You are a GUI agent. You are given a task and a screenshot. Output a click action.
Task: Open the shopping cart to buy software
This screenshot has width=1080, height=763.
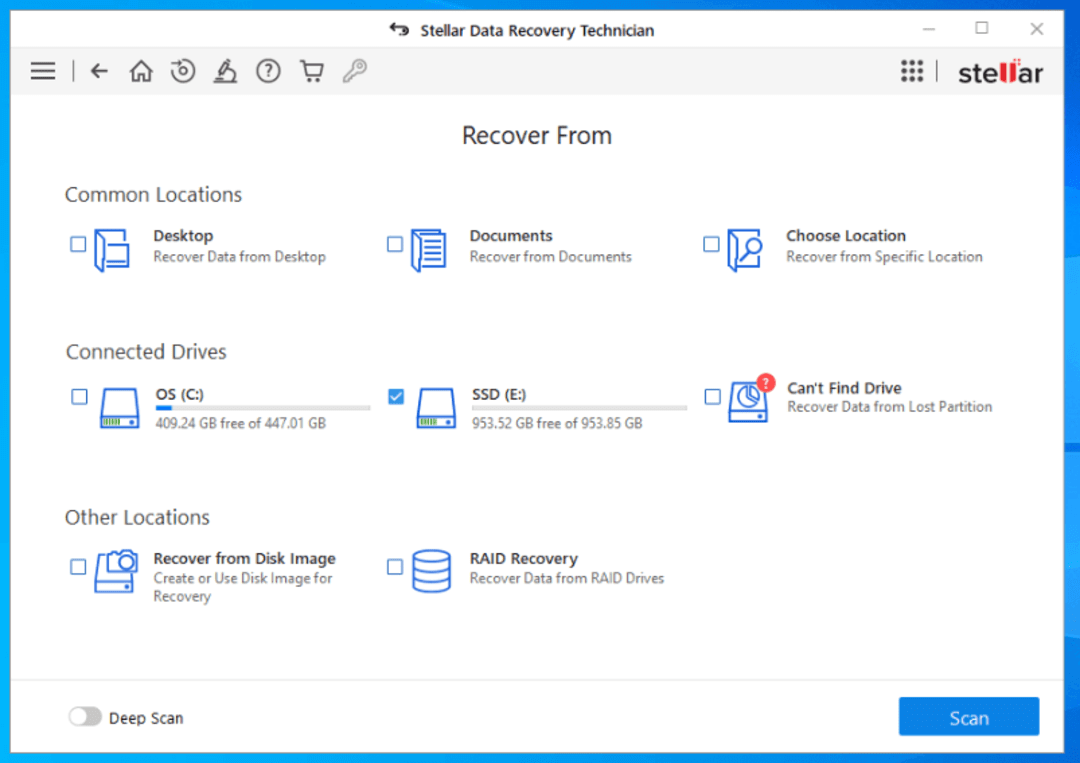[x=311, y=71]
